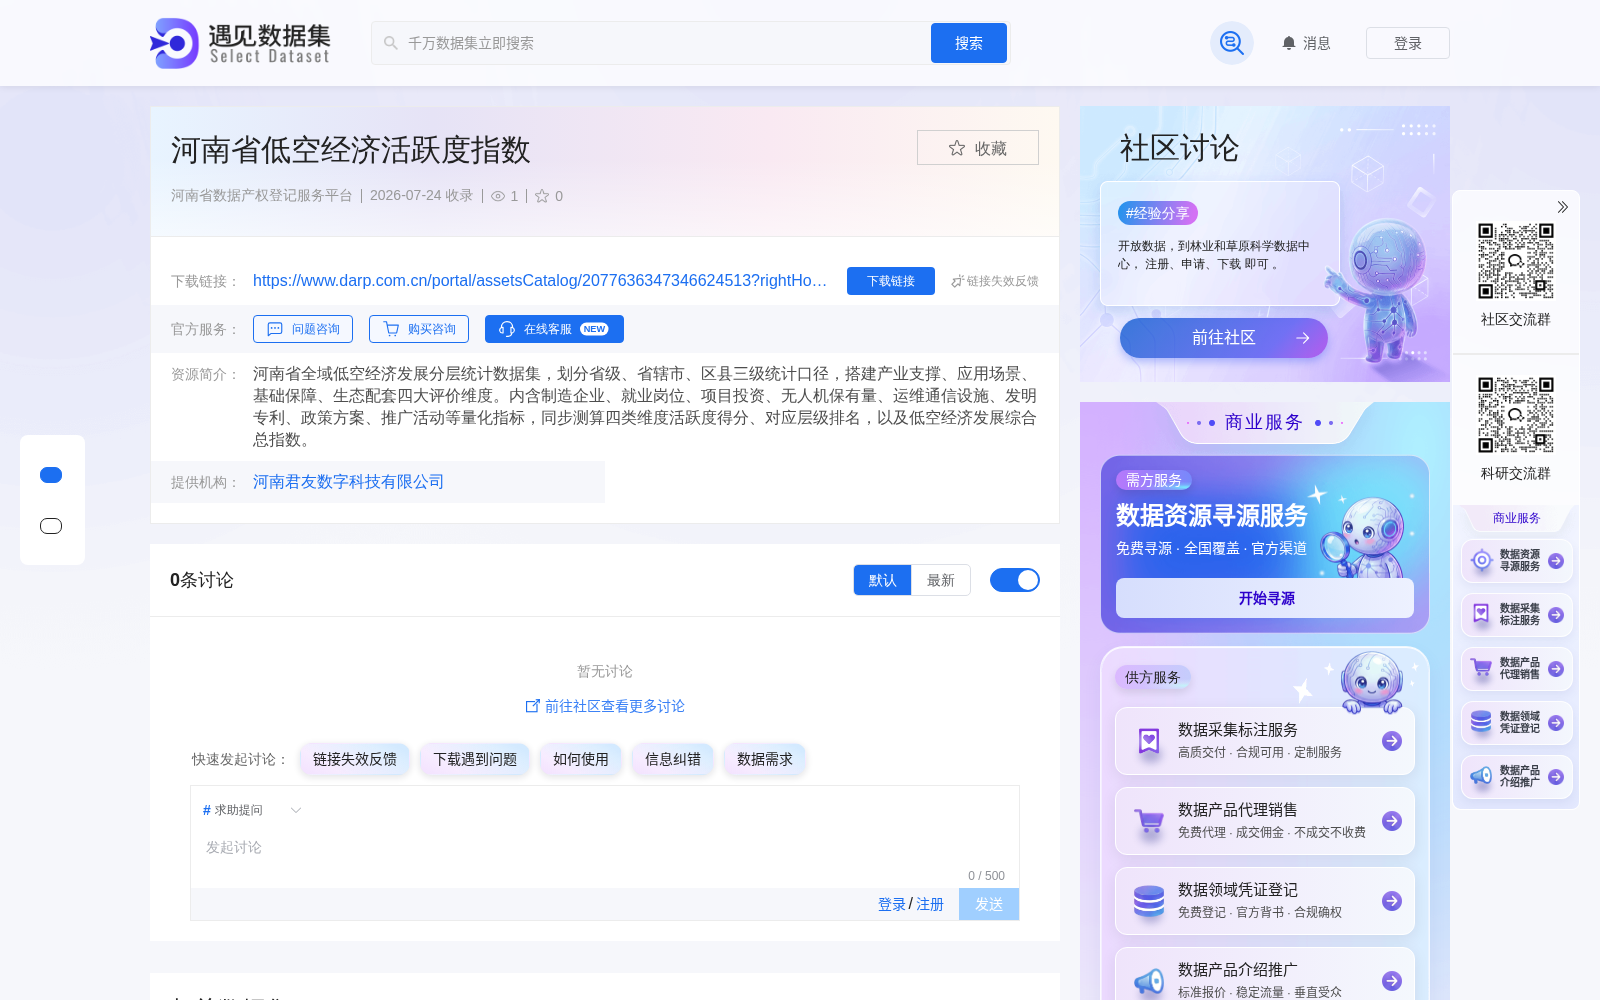Select 信息纠错 quick topic

[673, 759]
